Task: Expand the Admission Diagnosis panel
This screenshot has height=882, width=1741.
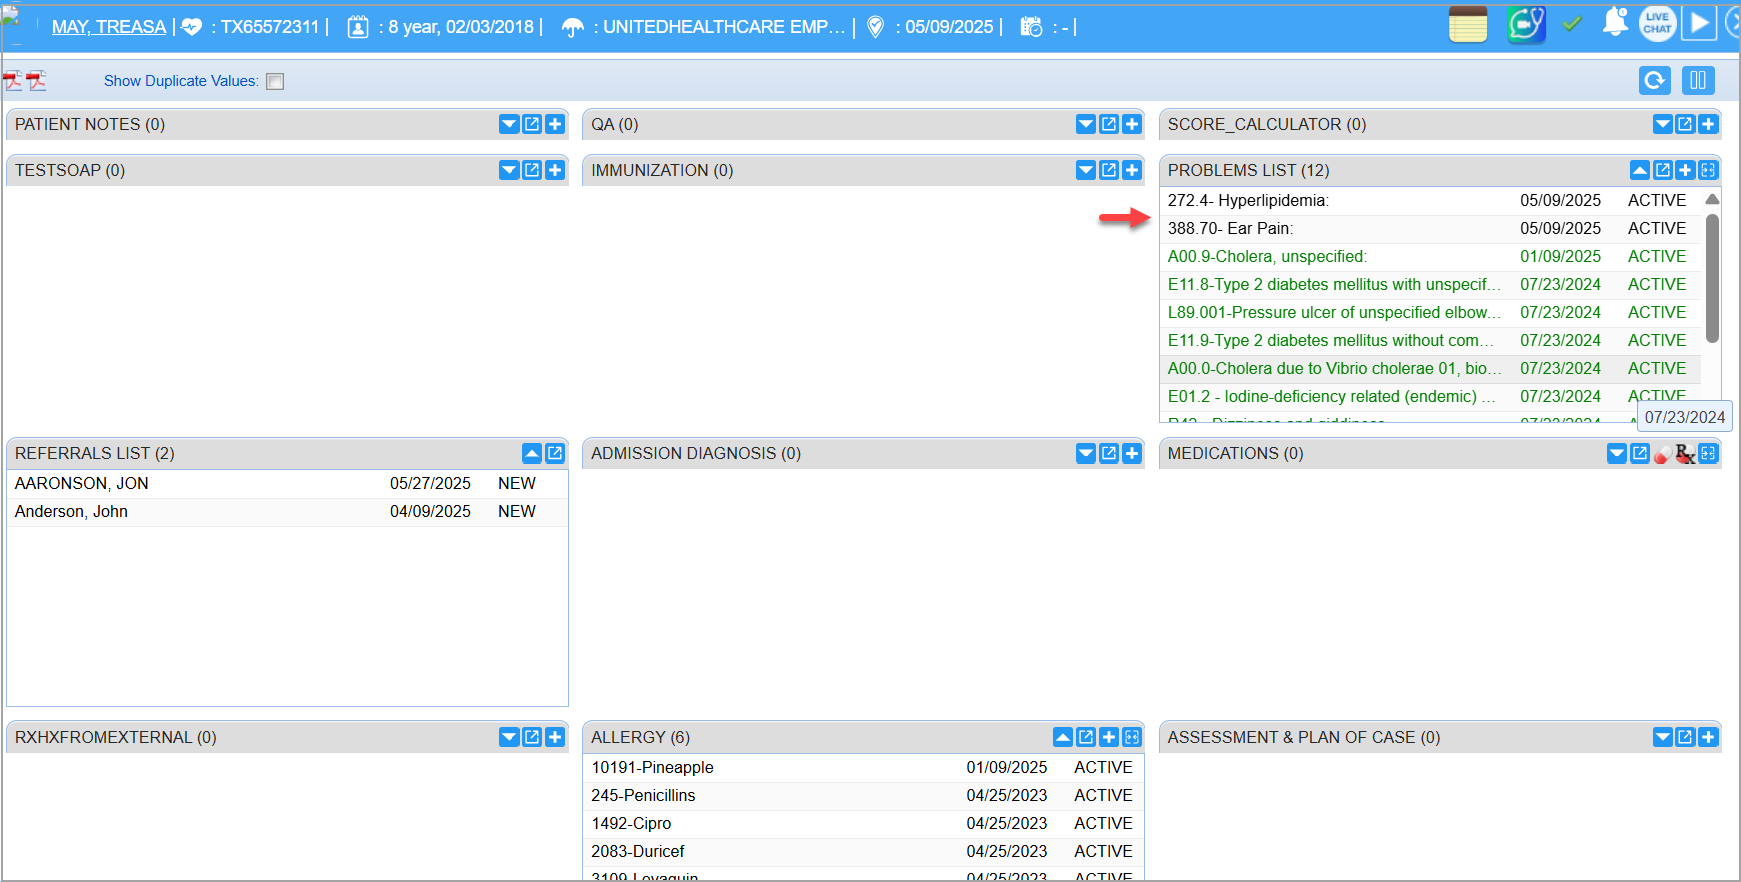Action: click(1086, 454)
